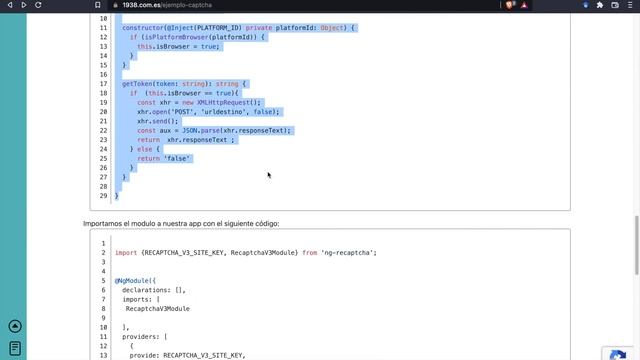Go forward with the browser forward arrow

(x=24, y=5)
